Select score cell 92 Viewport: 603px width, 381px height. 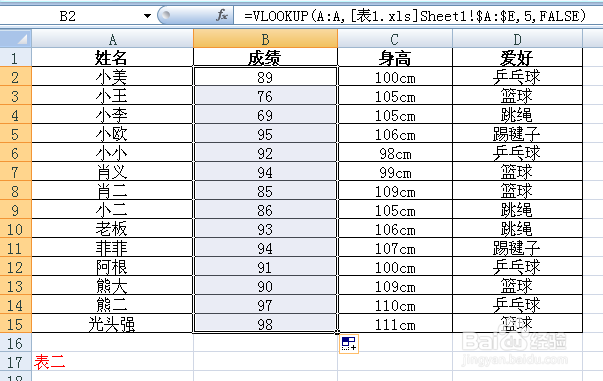point(265,152)
